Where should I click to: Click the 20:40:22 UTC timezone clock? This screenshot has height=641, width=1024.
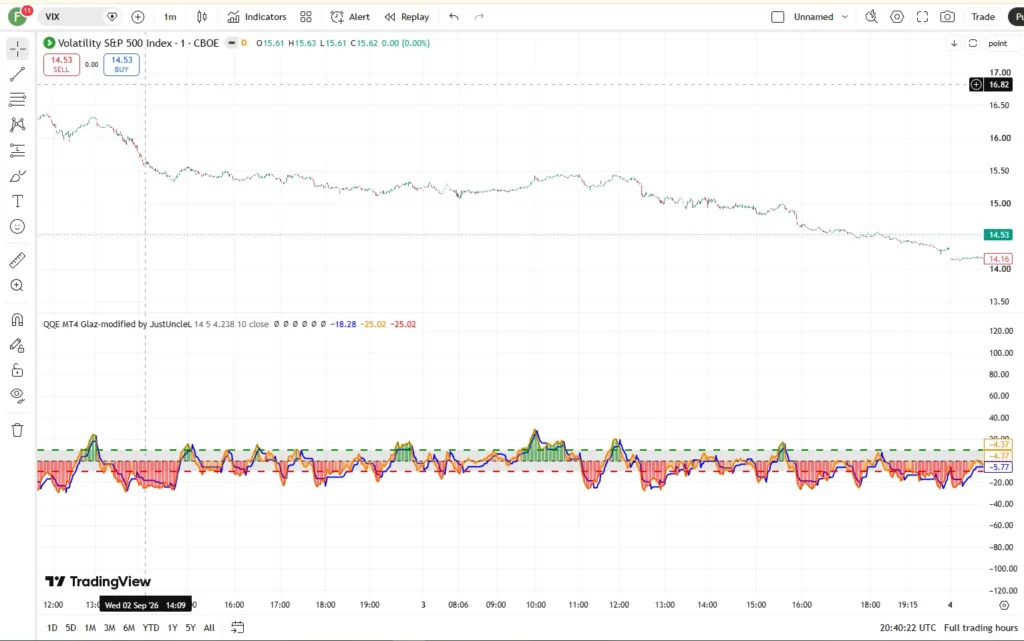click(908, 627)
